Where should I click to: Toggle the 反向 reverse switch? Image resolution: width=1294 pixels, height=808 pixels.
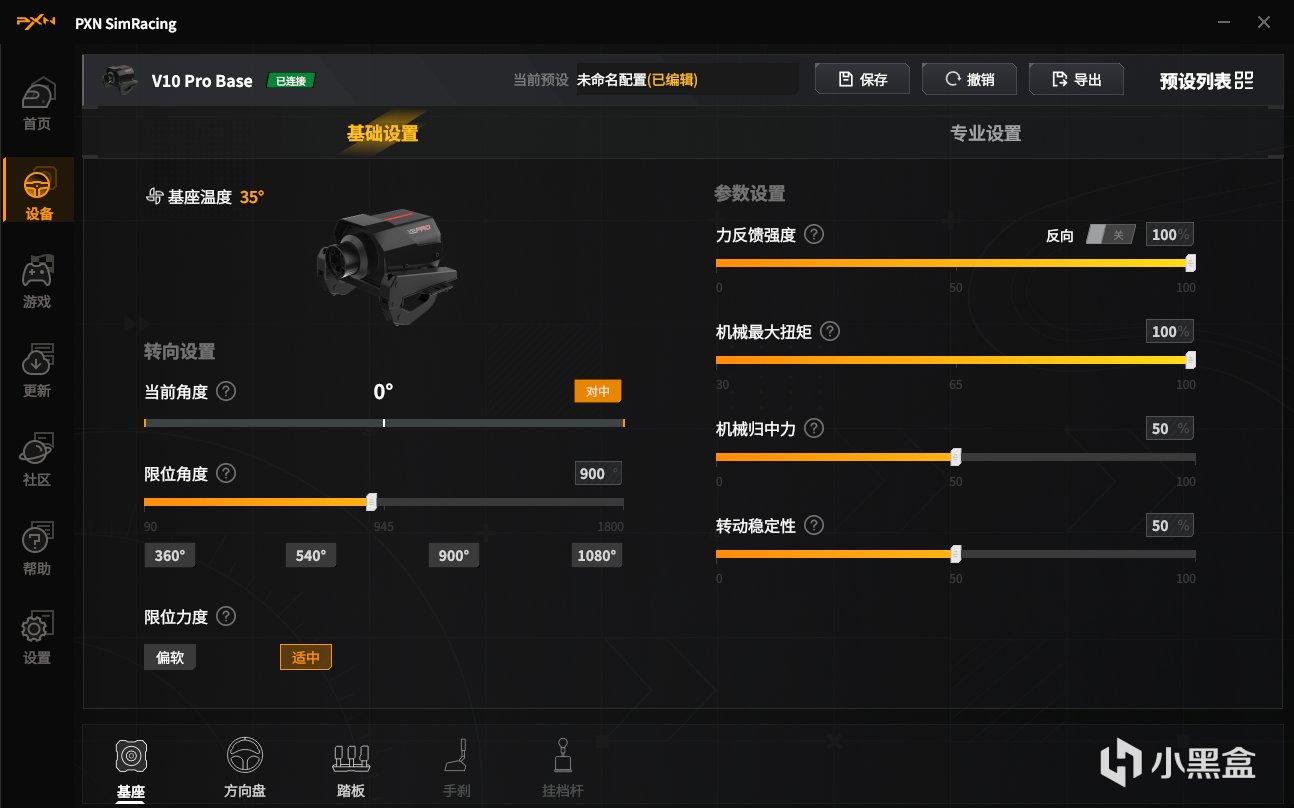click(1111, 235)
